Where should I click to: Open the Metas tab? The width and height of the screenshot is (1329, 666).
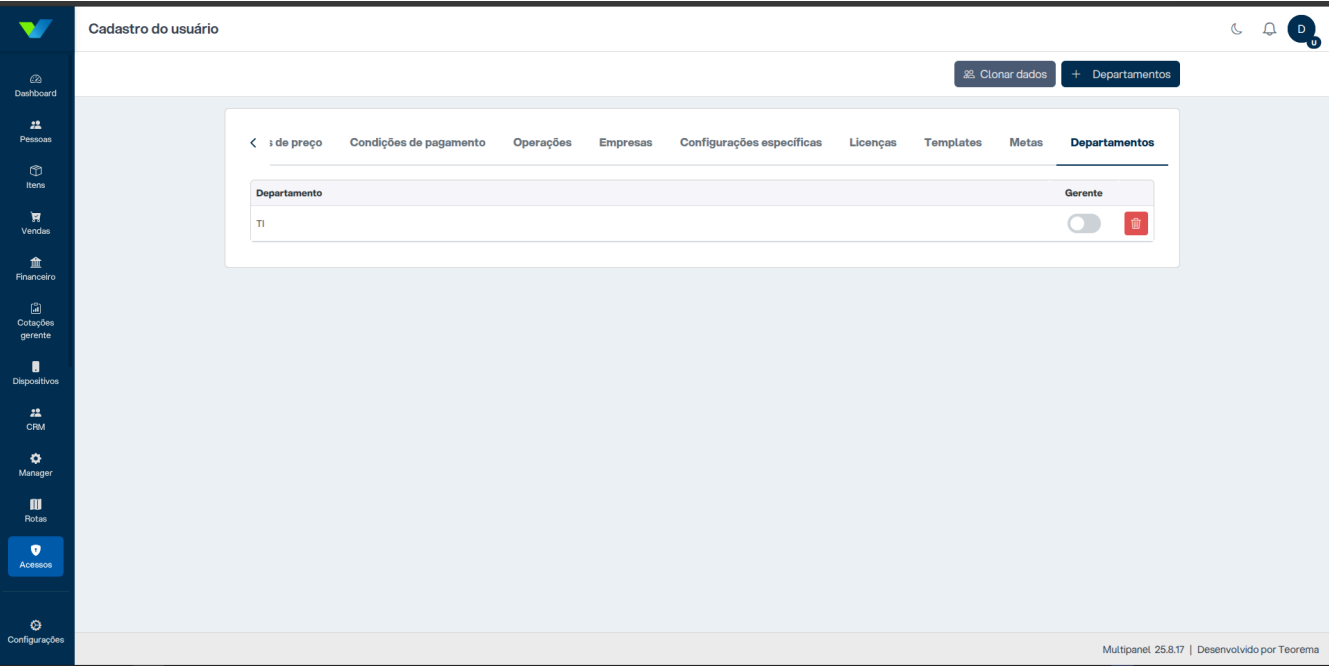1026,143
